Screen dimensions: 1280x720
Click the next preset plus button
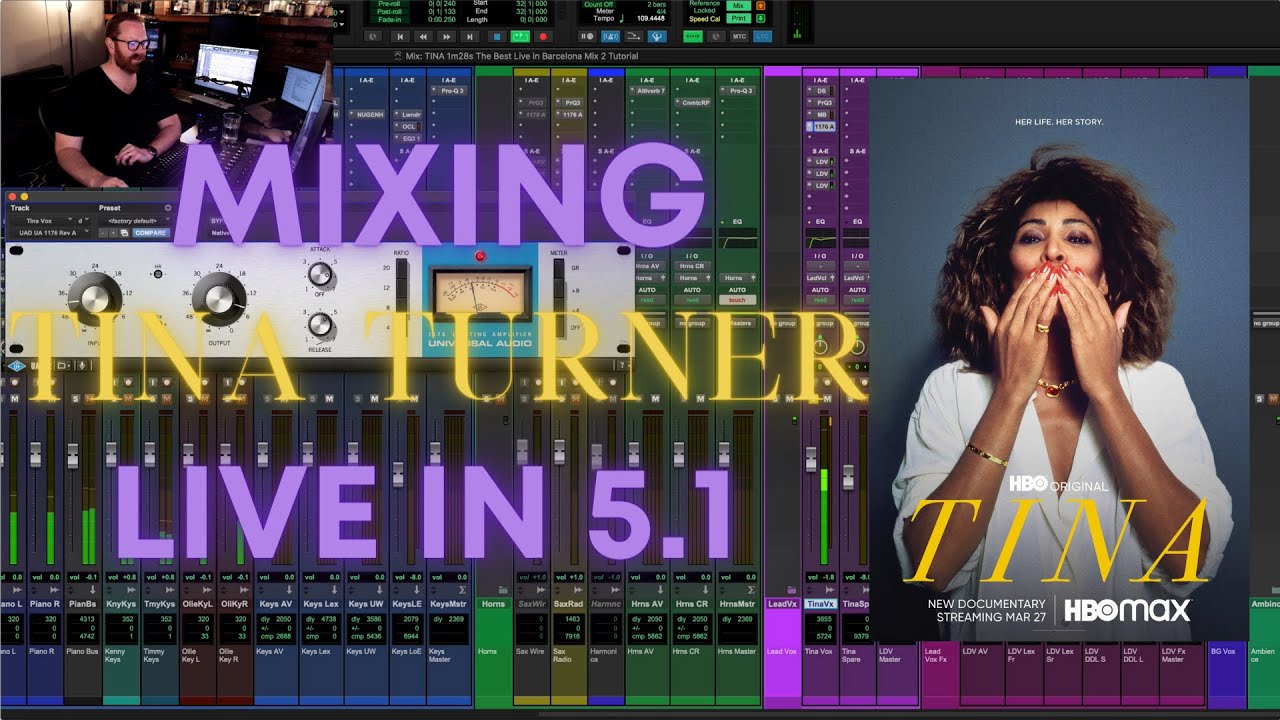point(113,233)
